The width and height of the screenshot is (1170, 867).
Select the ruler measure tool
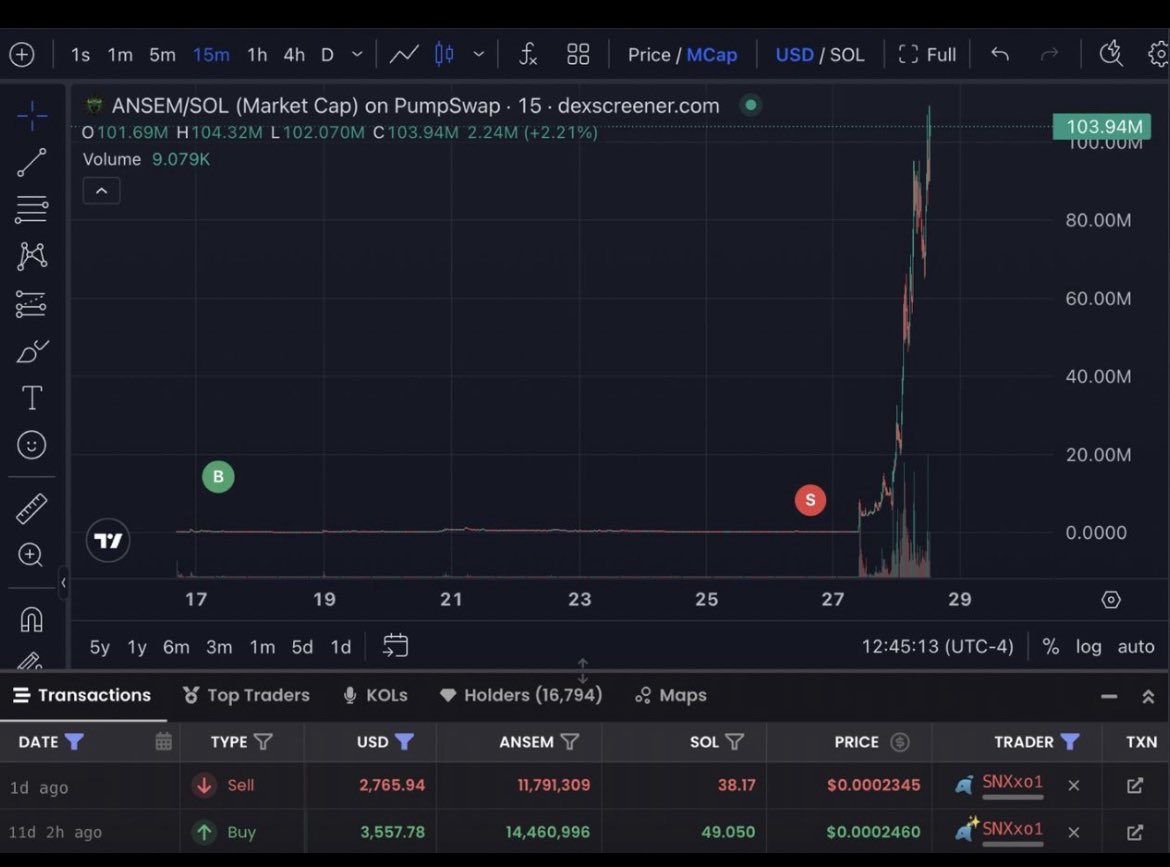pos(31,508)
